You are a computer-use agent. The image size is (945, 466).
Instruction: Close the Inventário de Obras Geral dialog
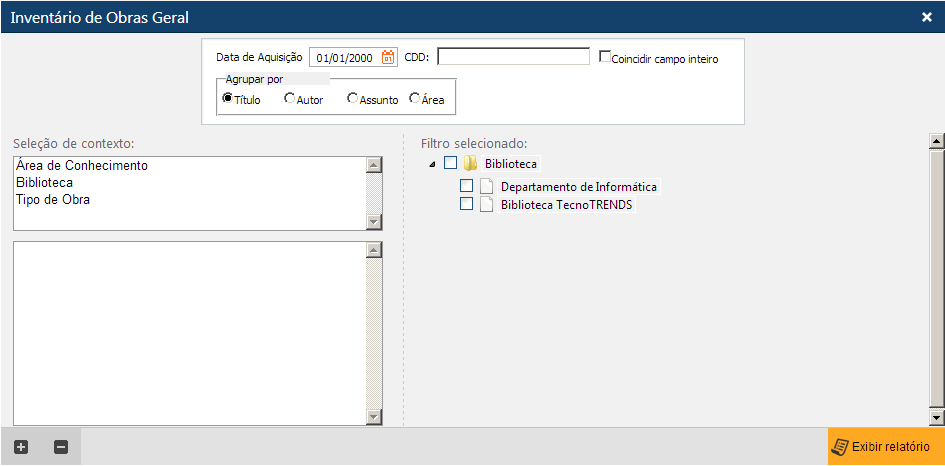point(926,17)
